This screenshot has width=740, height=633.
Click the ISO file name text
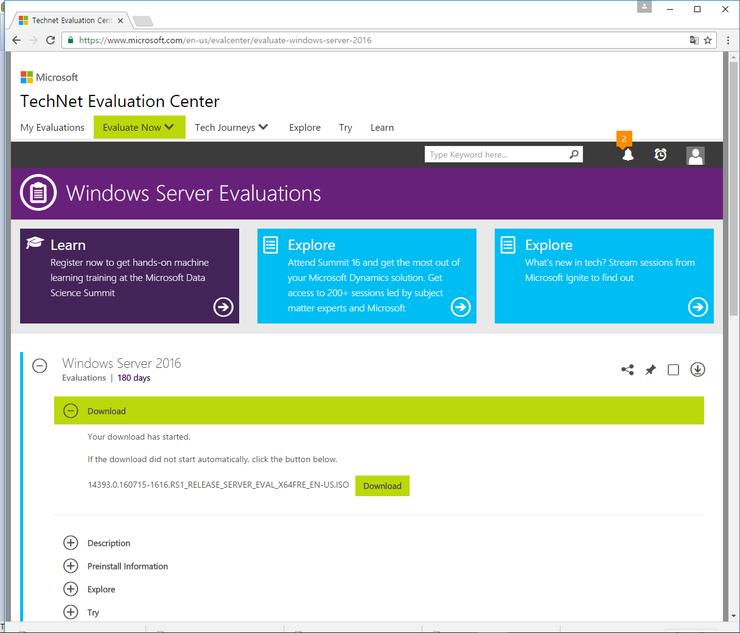point(219,485)
